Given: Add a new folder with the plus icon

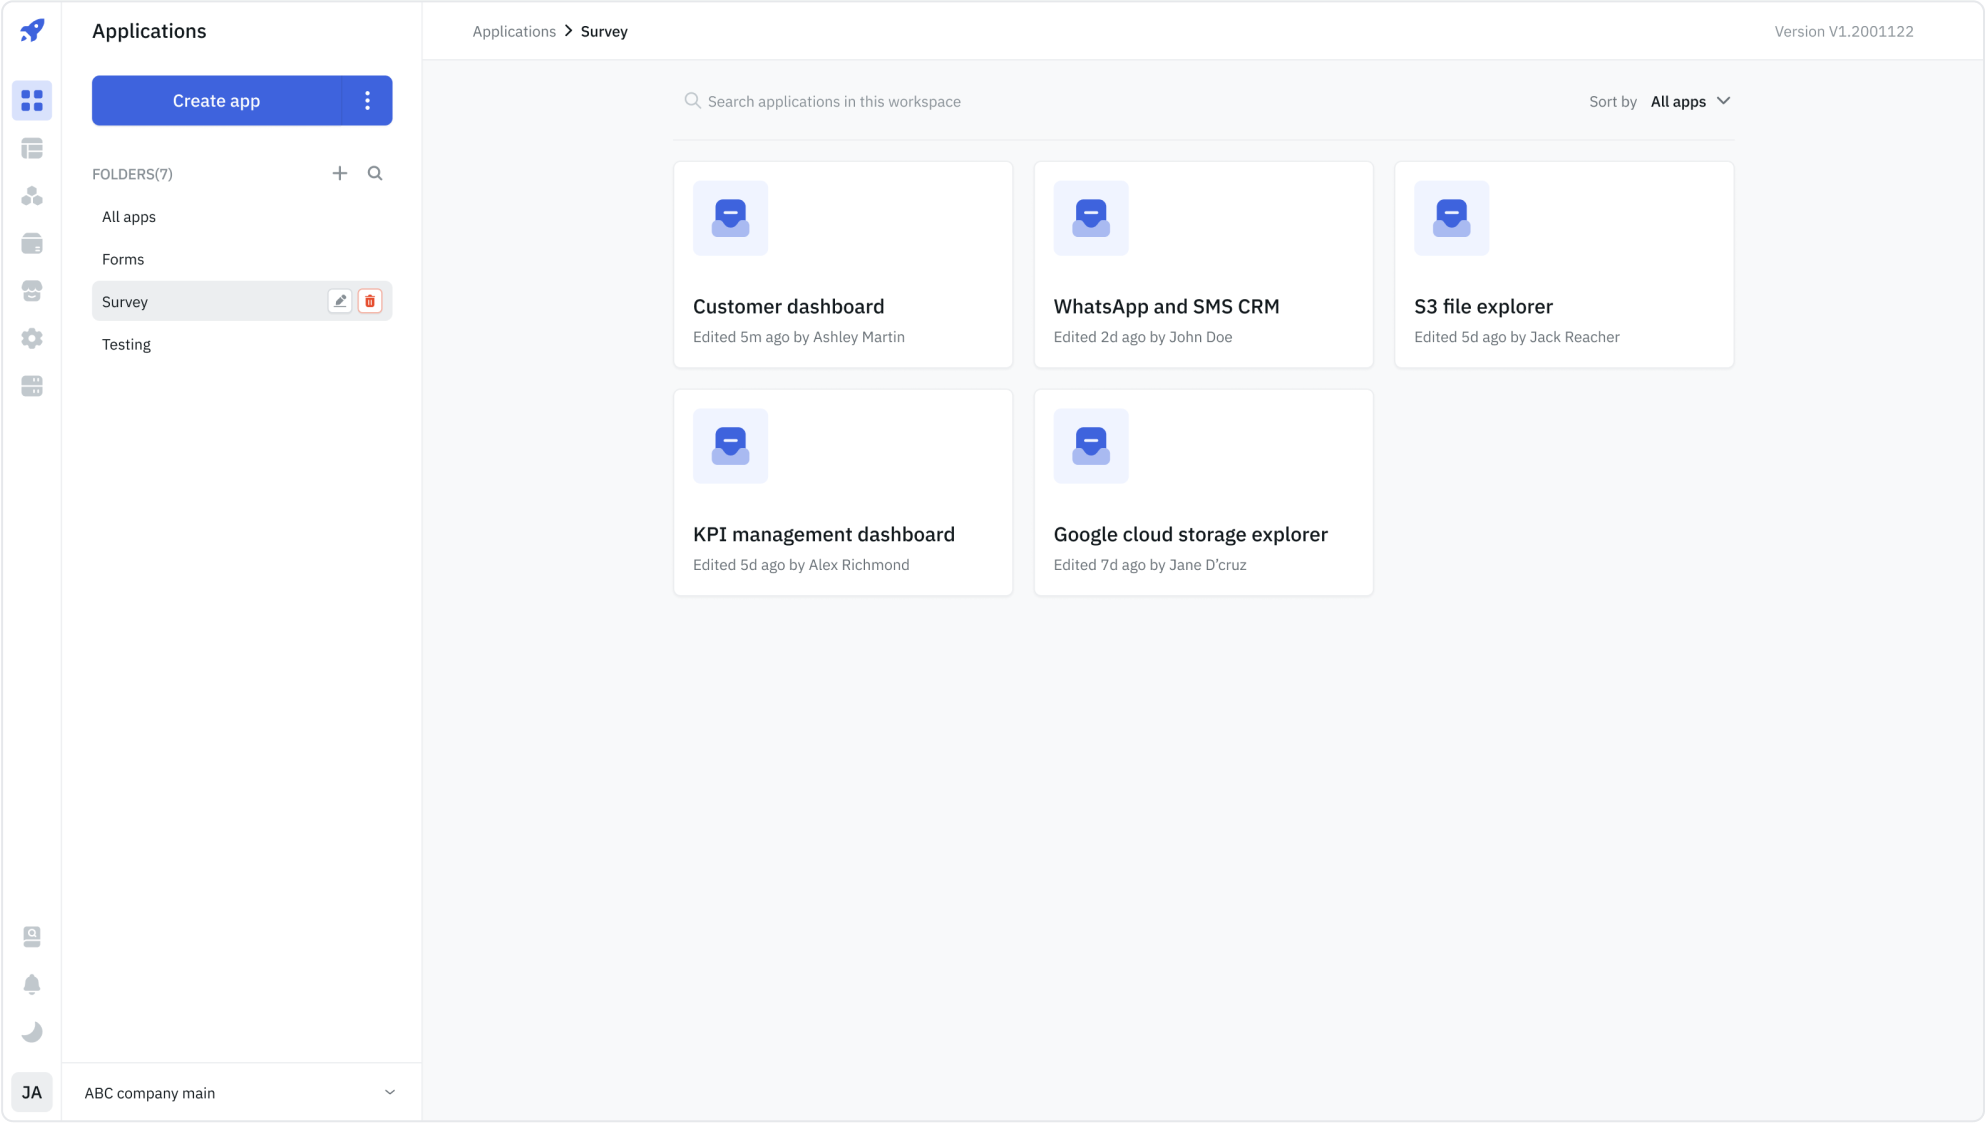Looking at the screenshot, I should tap(340, 173).
